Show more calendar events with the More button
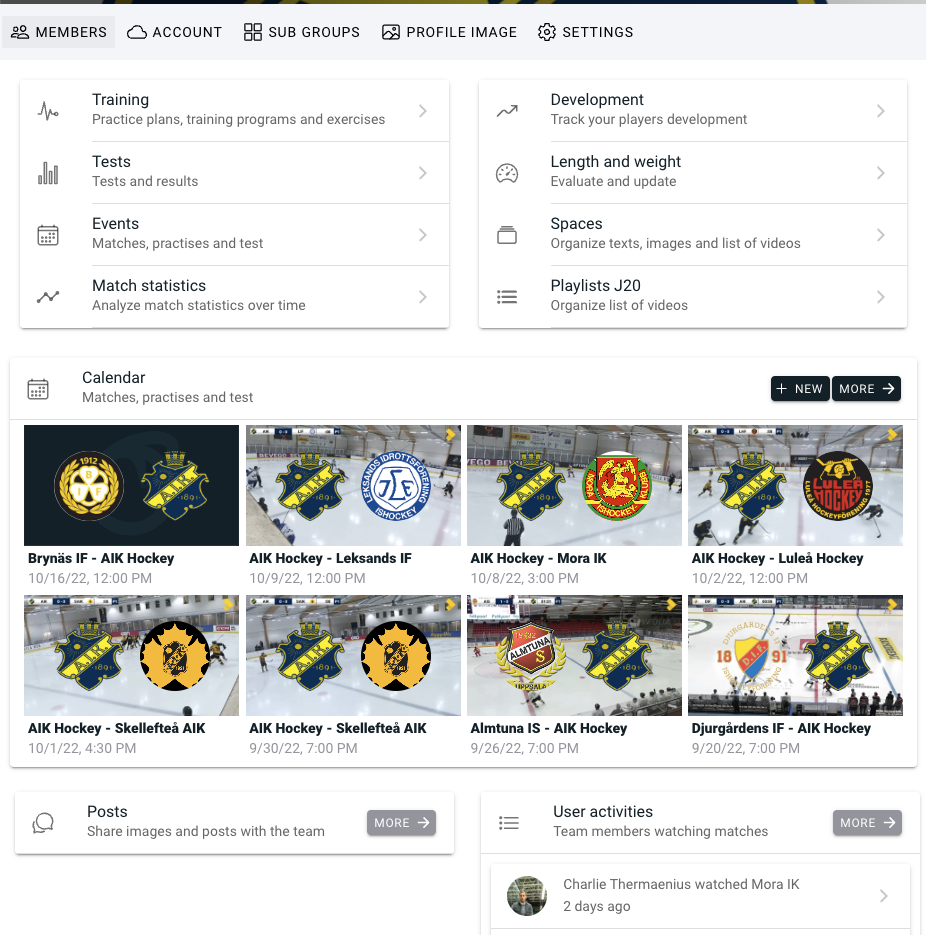 (866, 389)
